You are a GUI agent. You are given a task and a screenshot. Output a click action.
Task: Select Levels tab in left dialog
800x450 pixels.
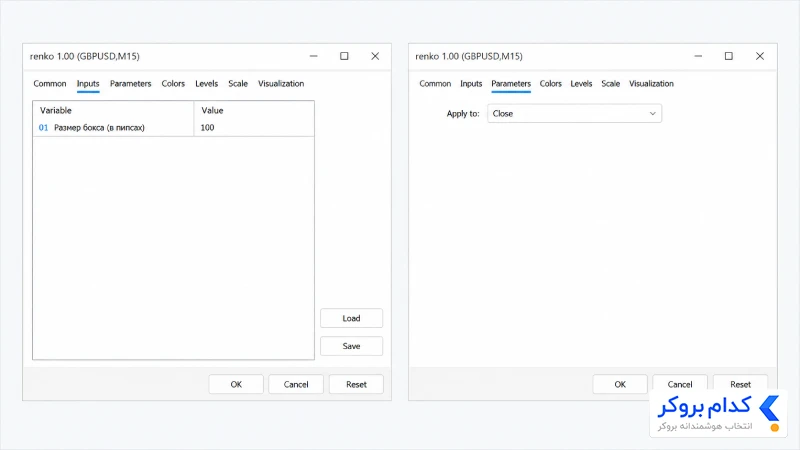point(207,84)
